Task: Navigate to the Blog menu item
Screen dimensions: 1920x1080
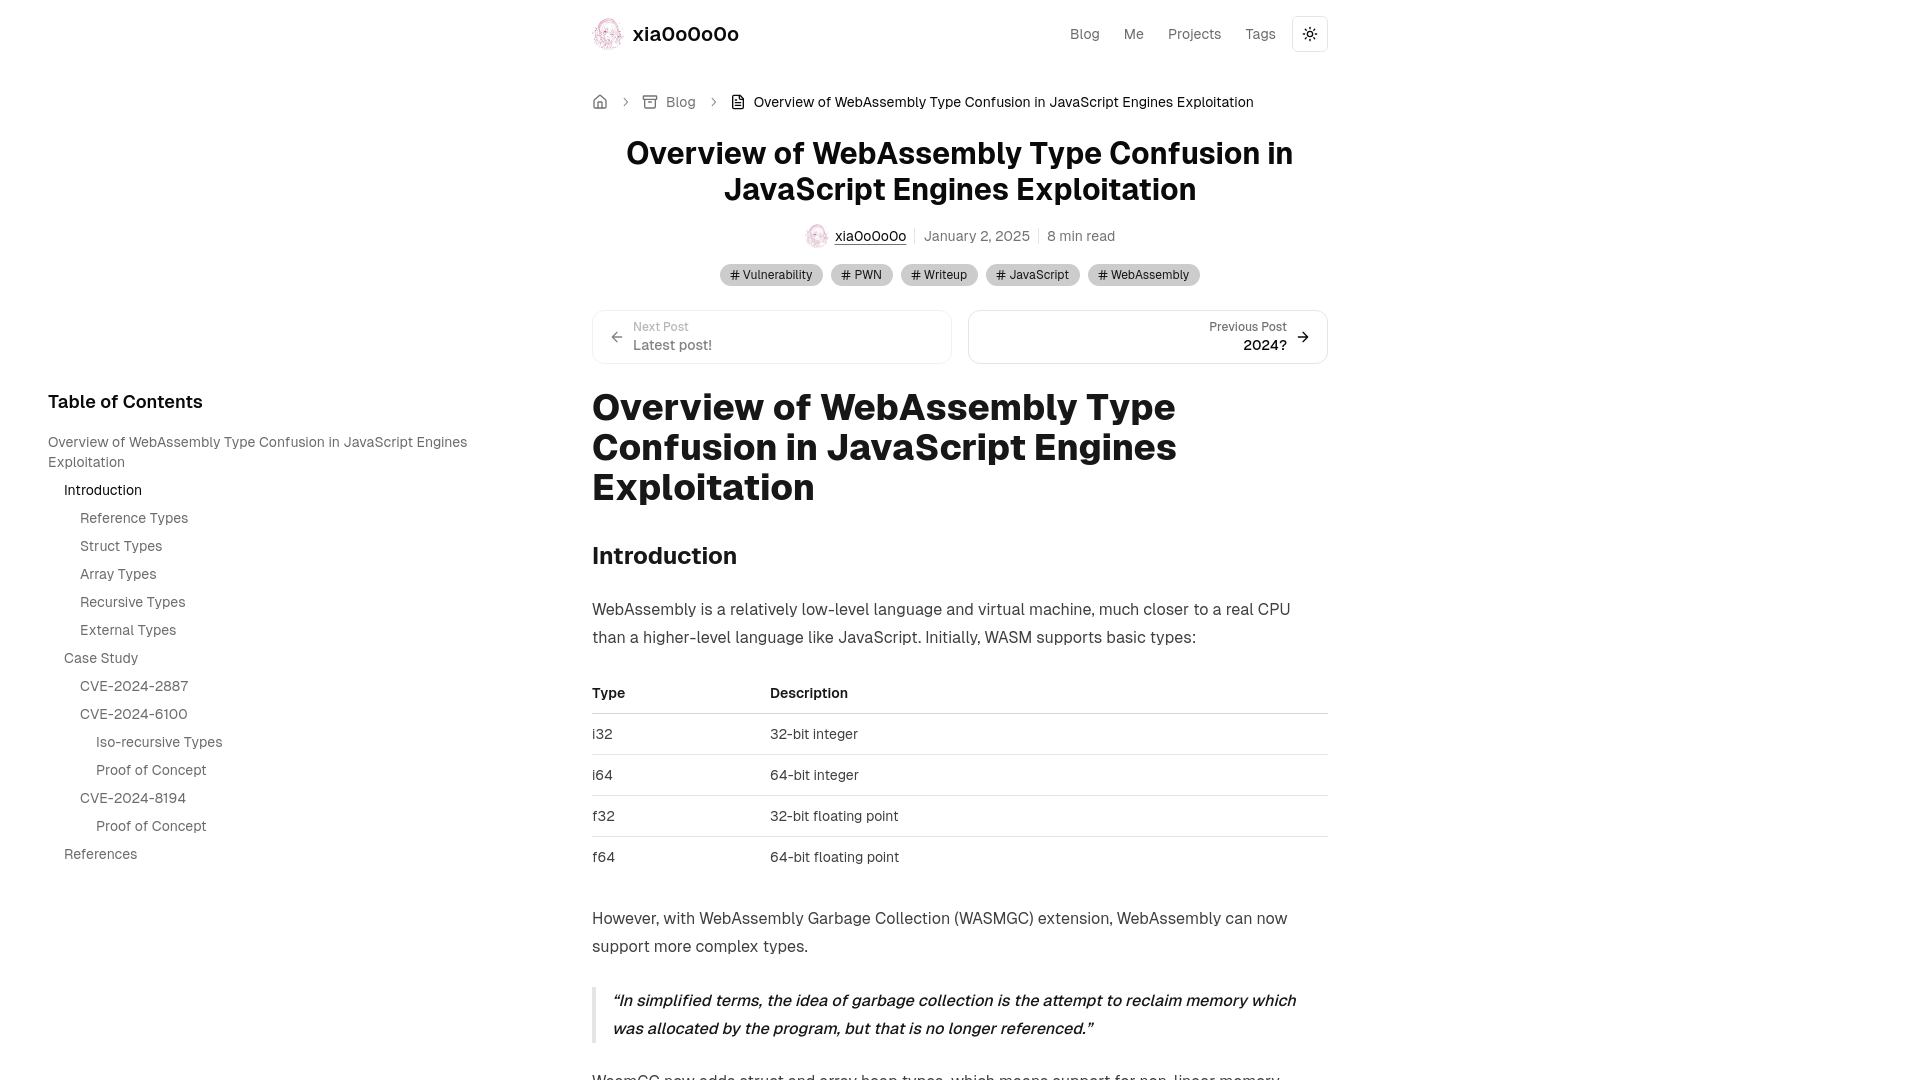Action: coord(1084,33)
